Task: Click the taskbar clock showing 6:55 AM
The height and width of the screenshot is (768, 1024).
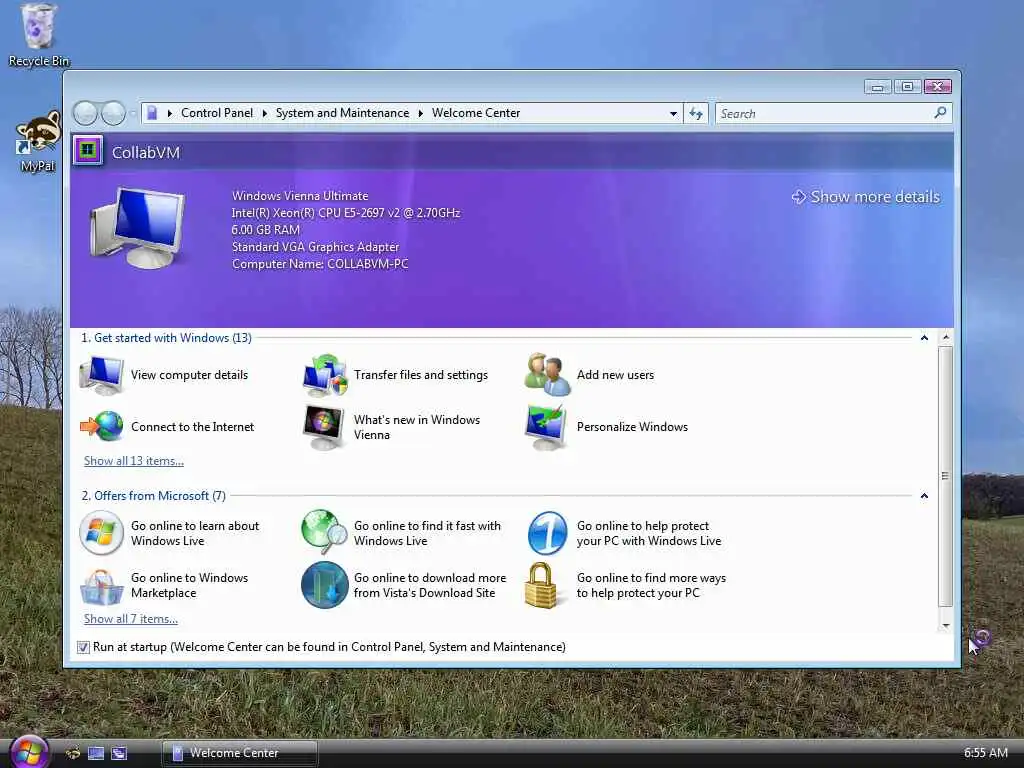Action: [x=985, y=753]
